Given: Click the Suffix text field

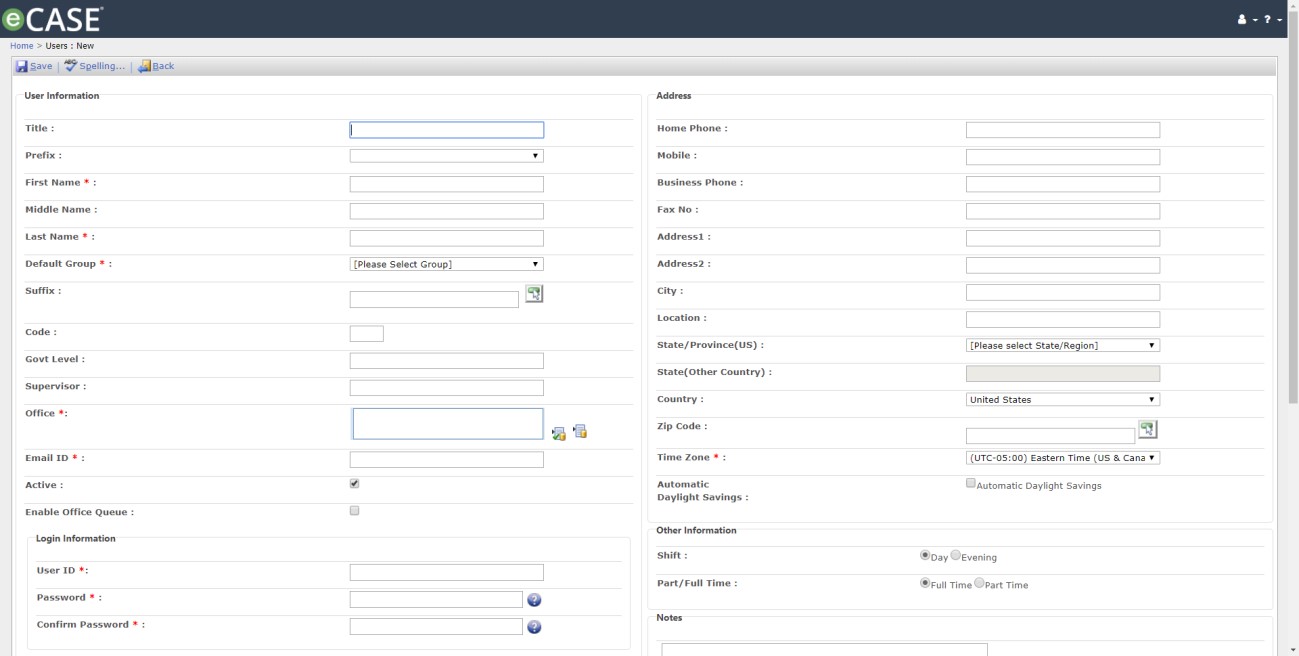Looking at the screenshot, I should (x=434, y=299).
